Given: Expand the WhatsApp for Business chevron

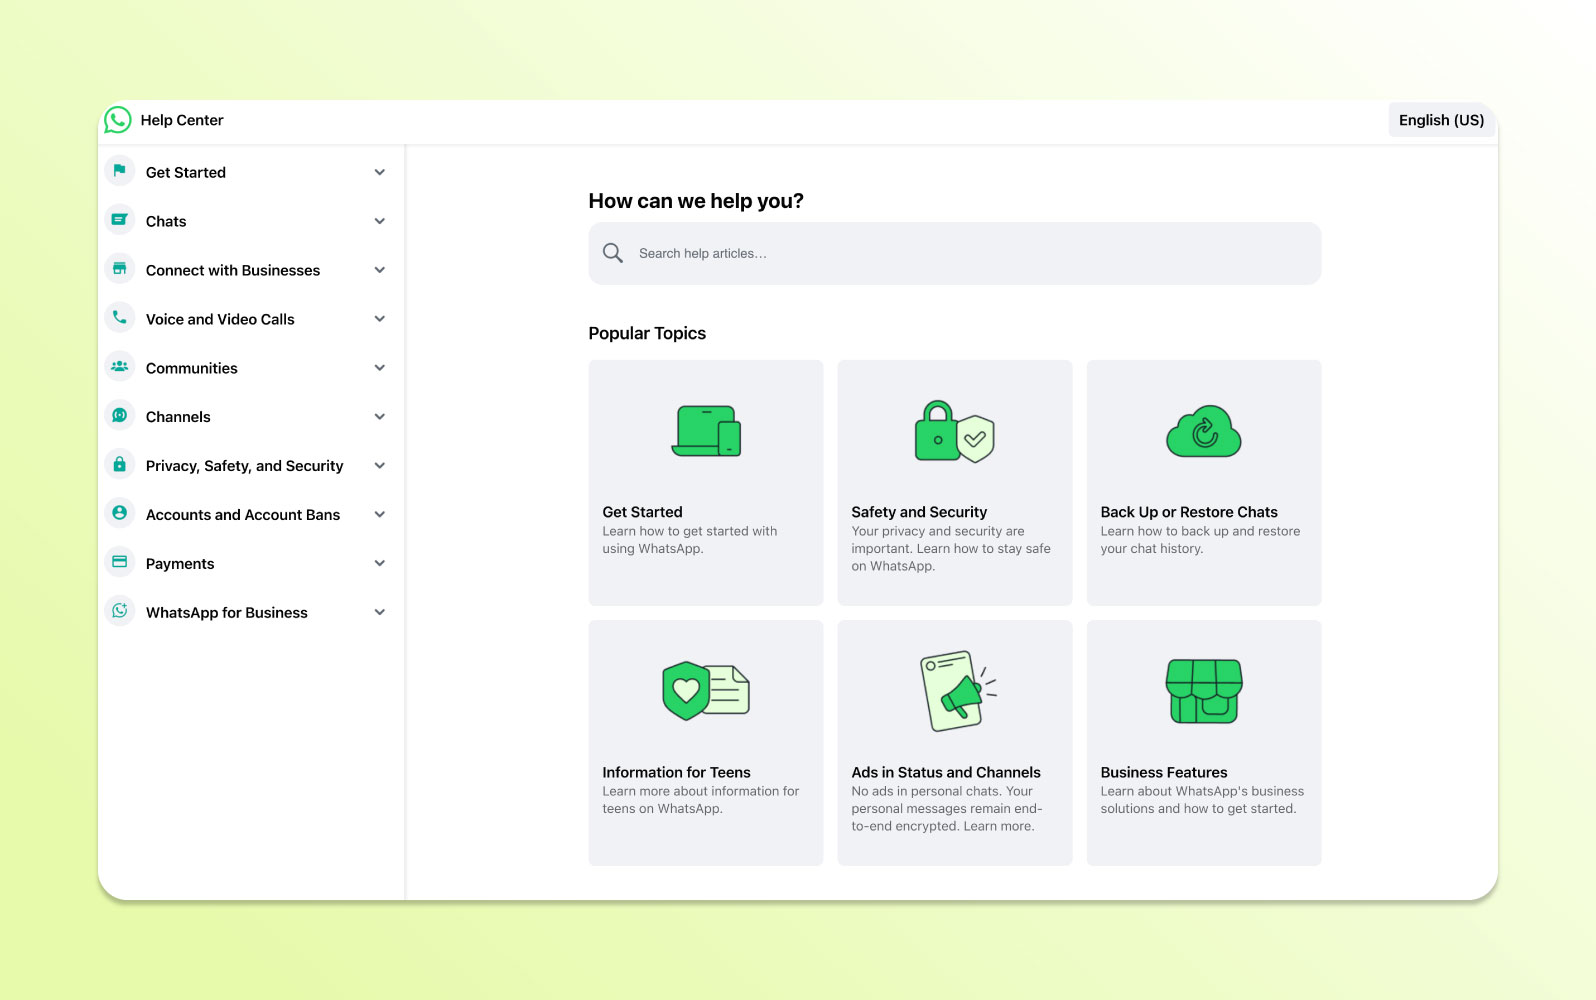Looking at the screenshot, I should (x=380, y=612).
